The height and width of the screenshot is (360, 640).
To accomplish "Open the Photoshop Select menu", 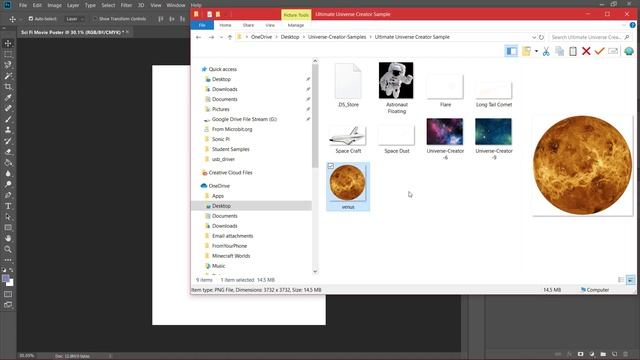I will coord(108,5).
